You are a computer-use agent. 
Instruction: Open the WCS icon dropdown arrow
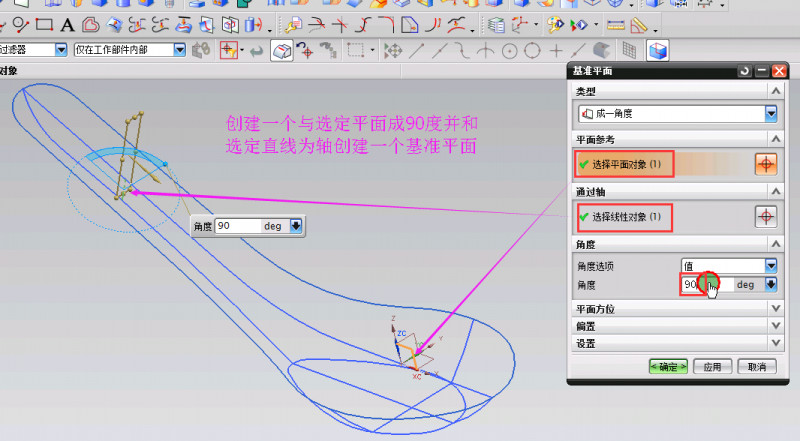536,24
